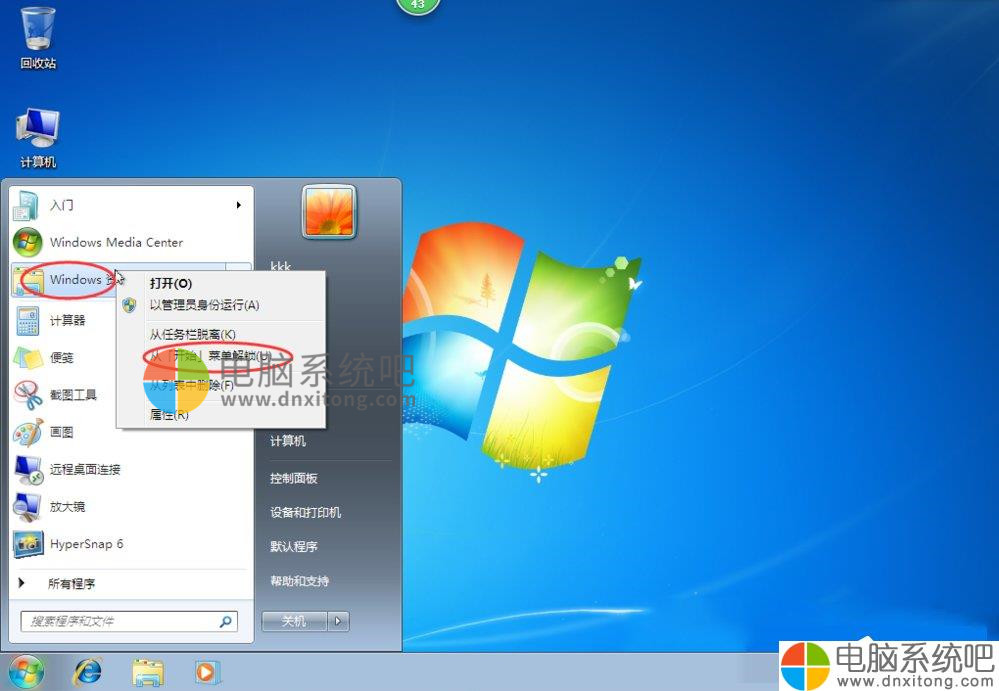Open 计算机 in the Start menu right pane
This screenshot has height=691, width=999.
click(x=288, y=441)
